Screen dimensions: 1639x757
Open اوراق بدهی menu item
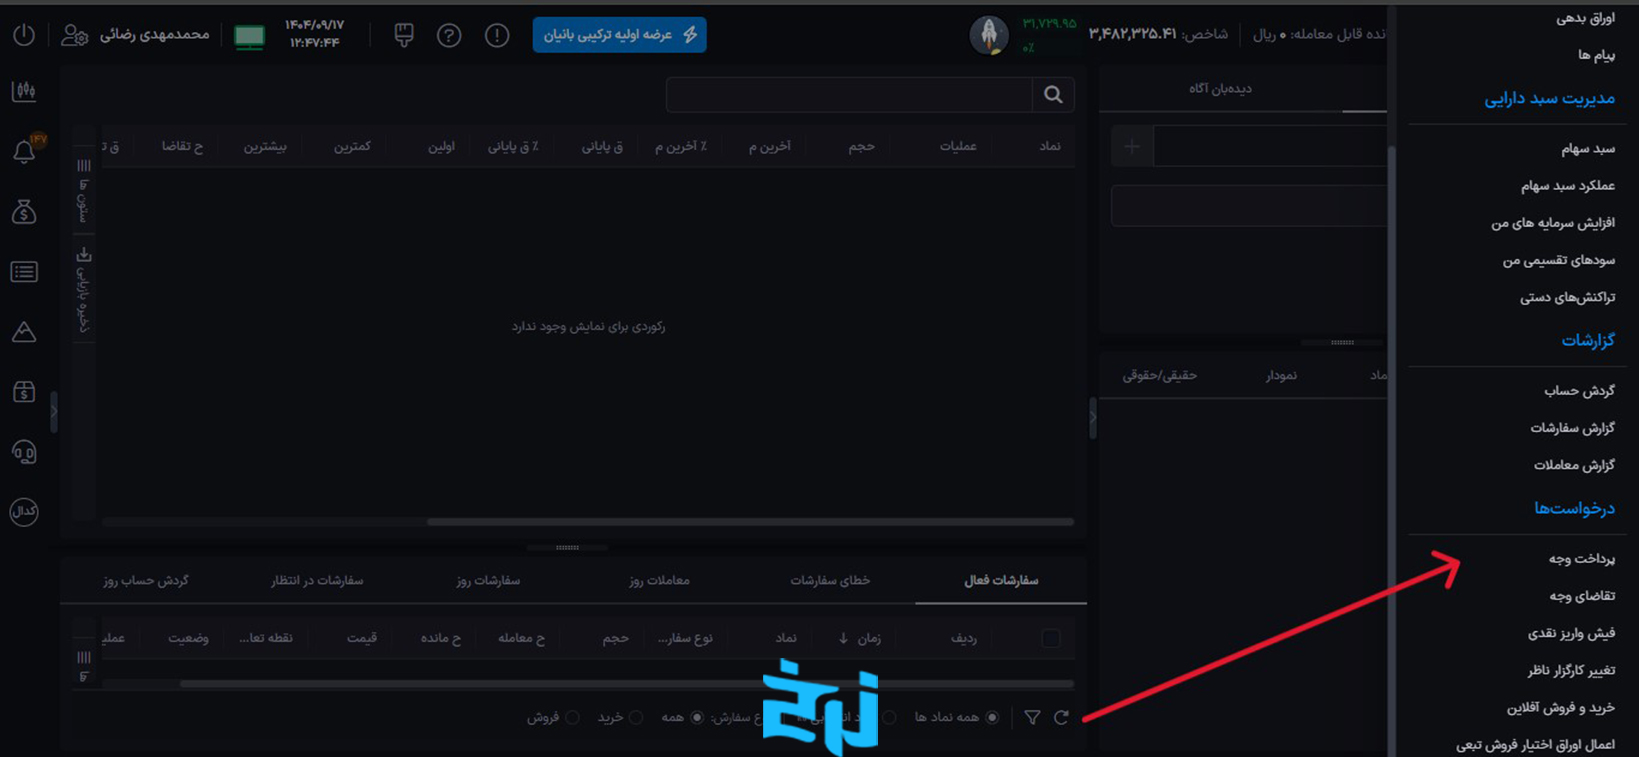point(1585,18)
